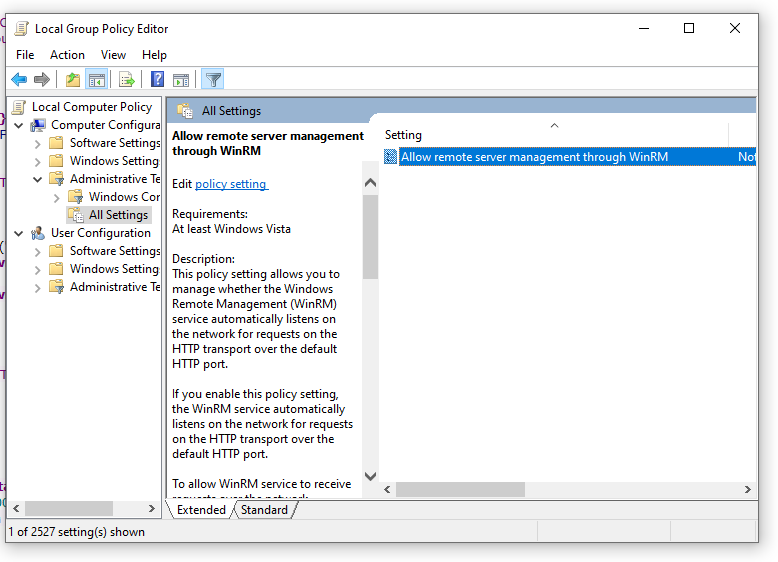This screenshot has width=778, height=562.
Task: Select All Settings in the tree
Action: pyautogui.click(x=118, y=215)
